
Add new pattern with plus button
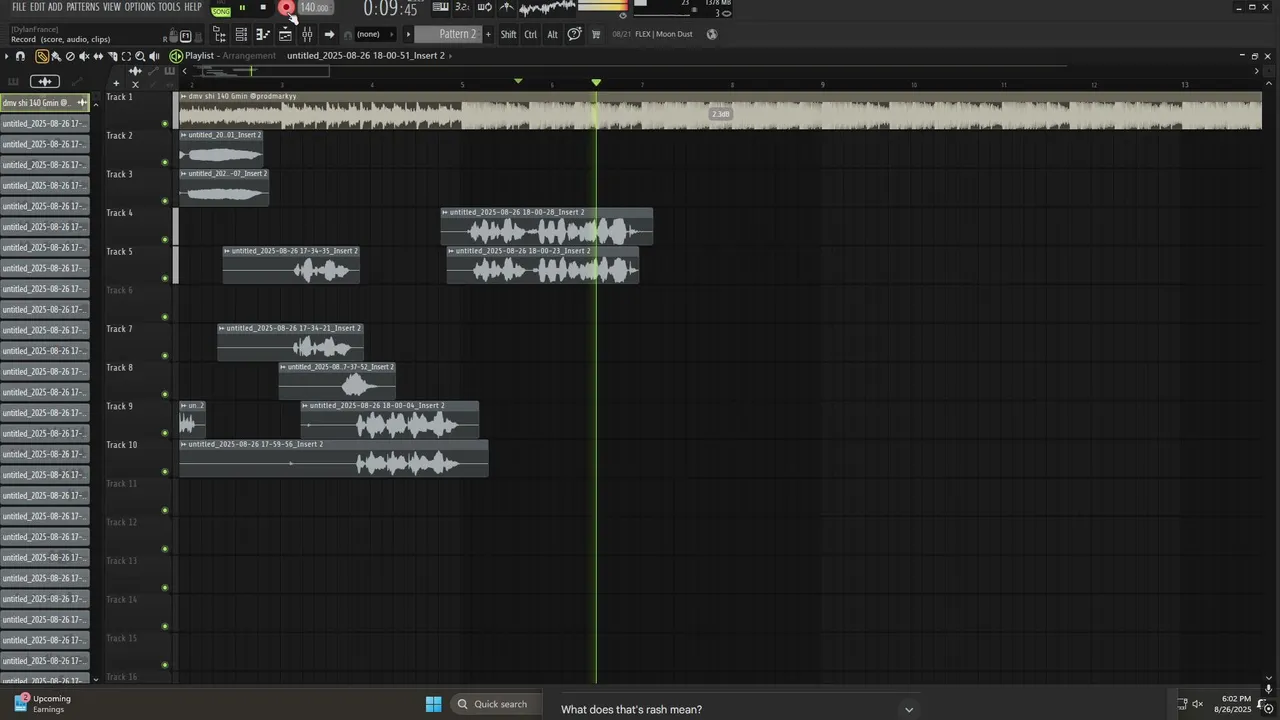(x=488, y=34)
